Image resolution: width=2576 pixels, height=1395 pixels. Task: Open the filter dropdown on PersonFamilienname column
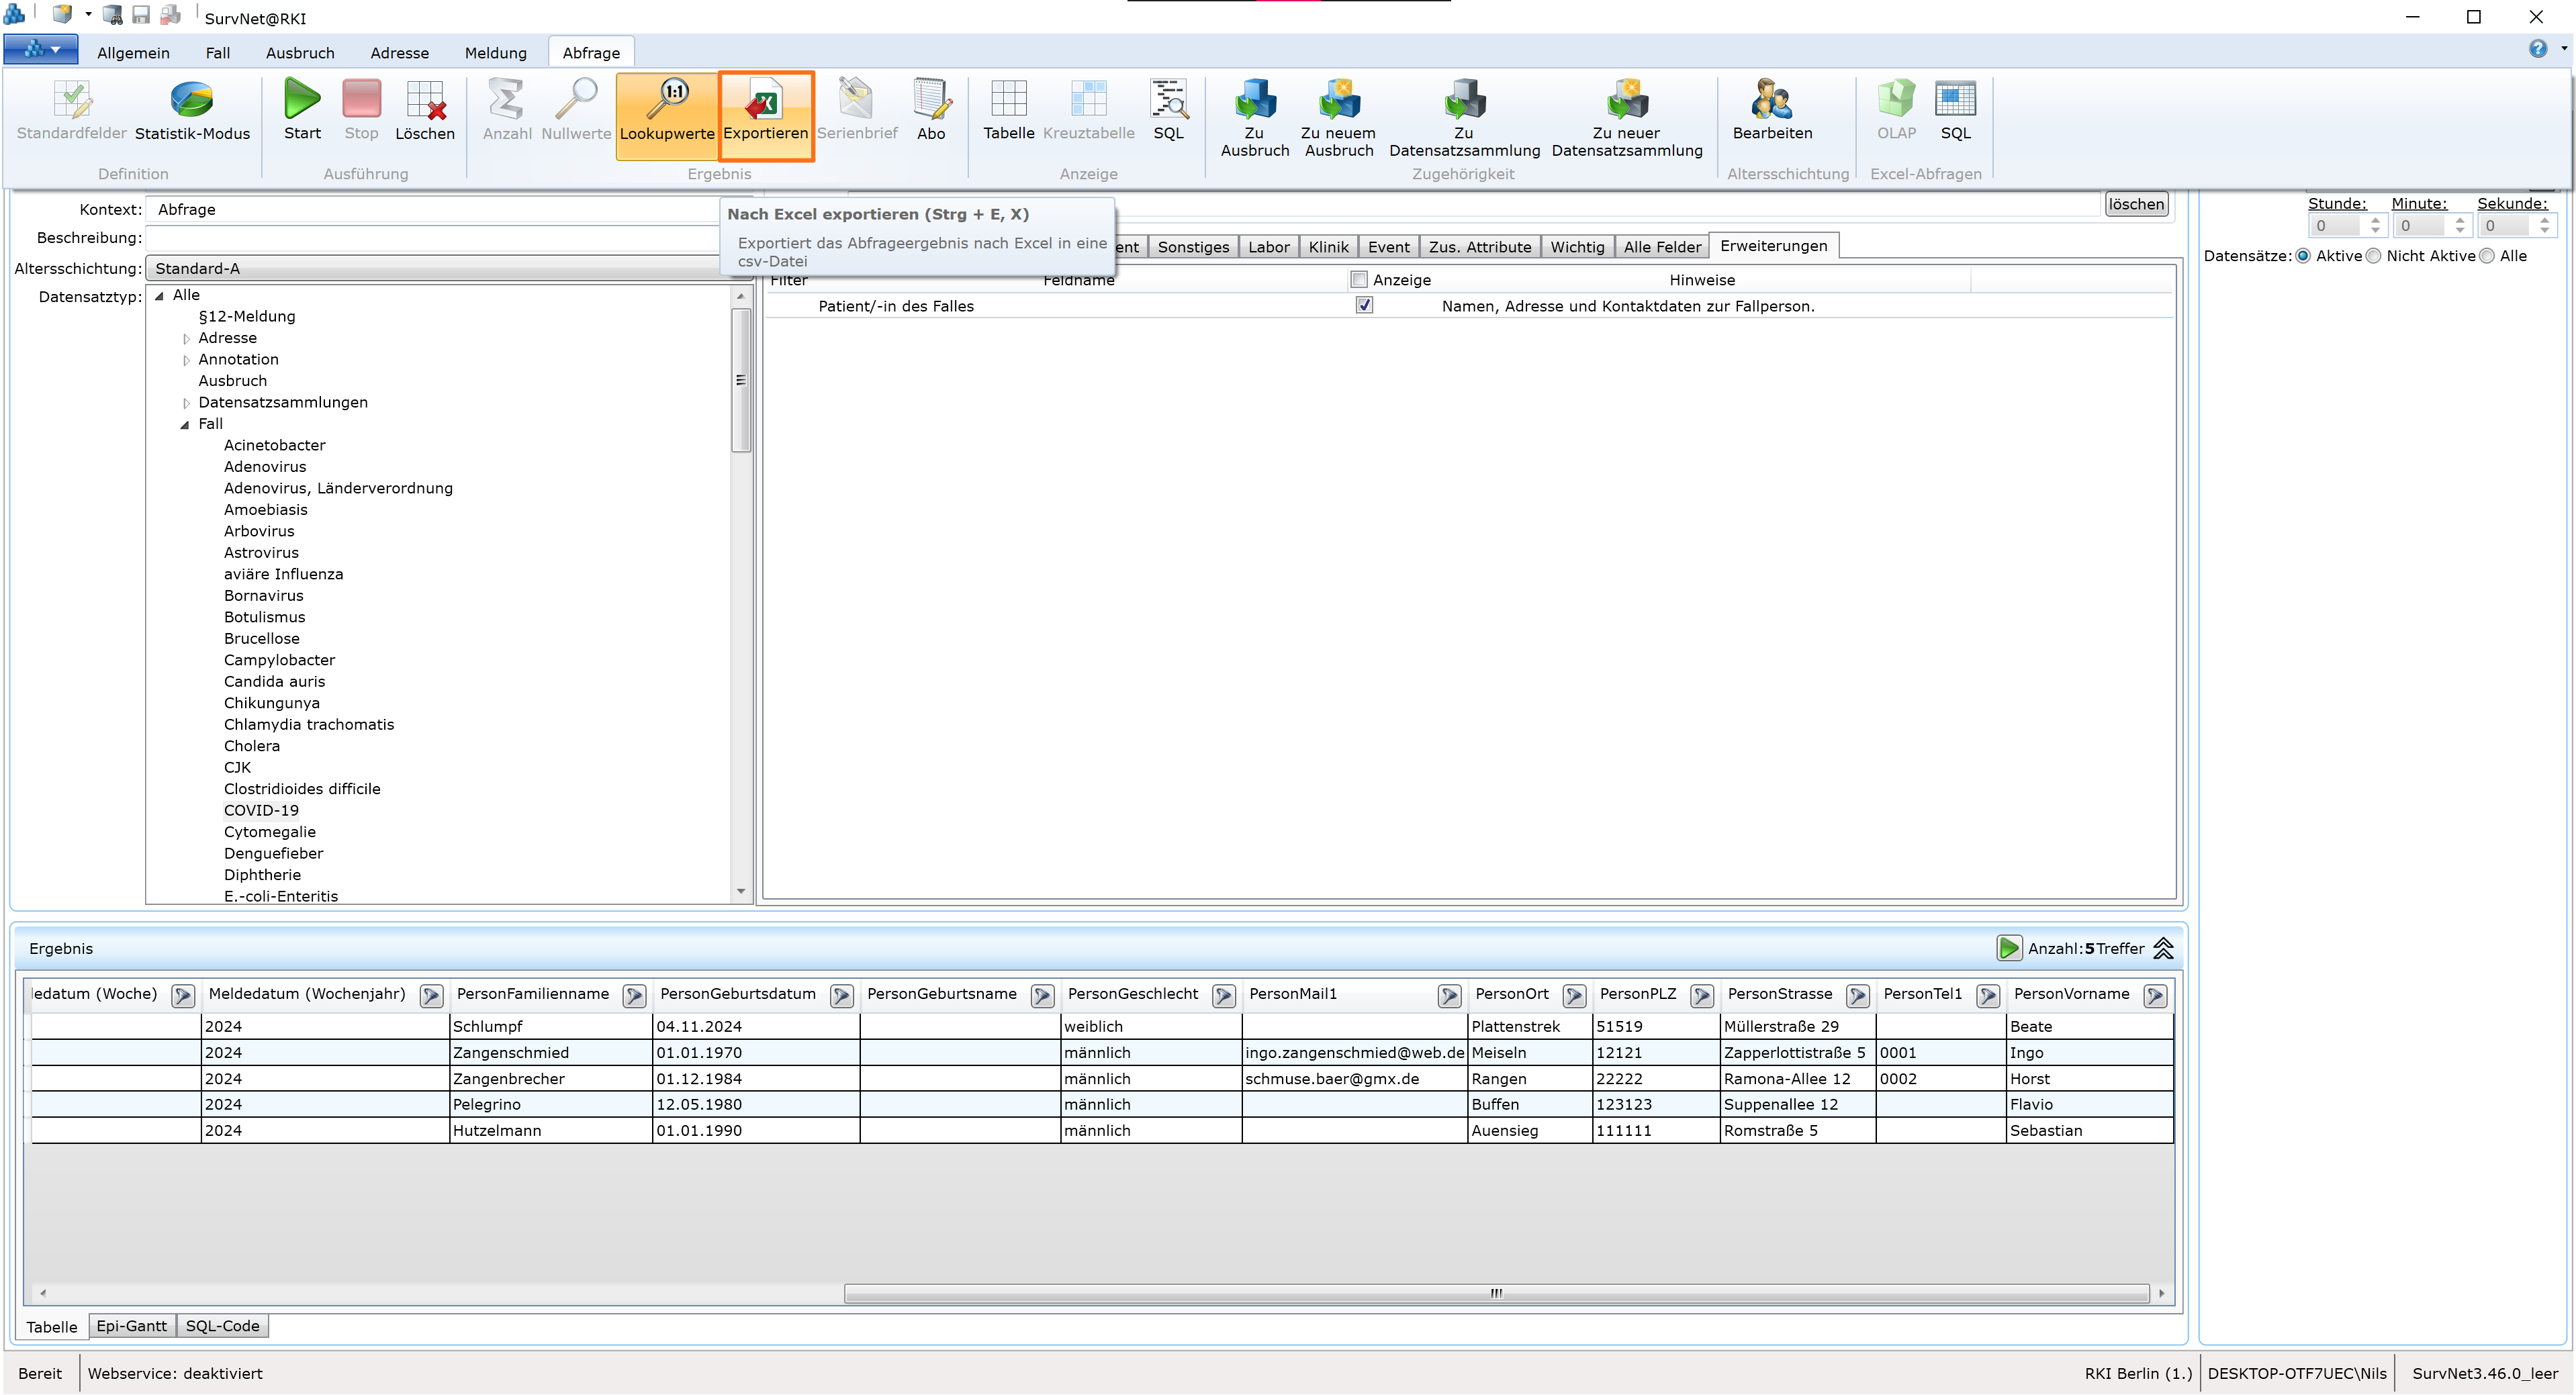click(x=633, y=995)
